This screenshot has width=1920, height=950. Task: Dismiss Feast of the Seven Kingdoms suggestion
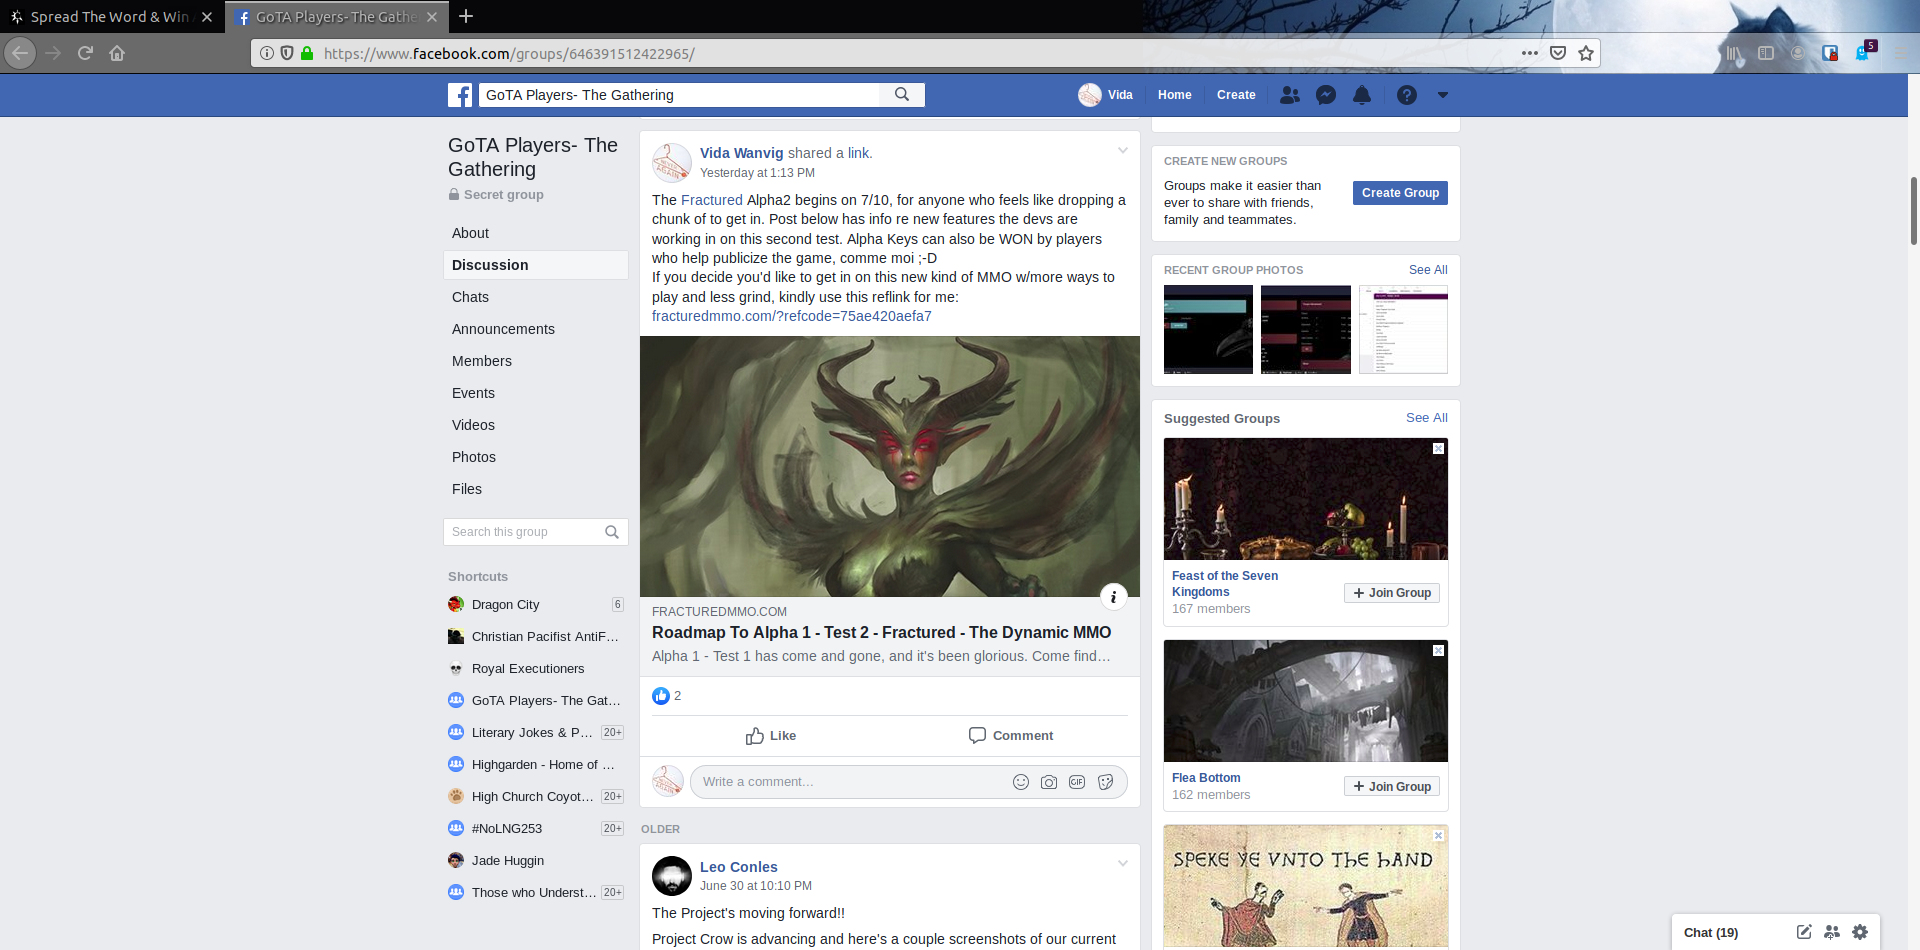(1438, 448)
